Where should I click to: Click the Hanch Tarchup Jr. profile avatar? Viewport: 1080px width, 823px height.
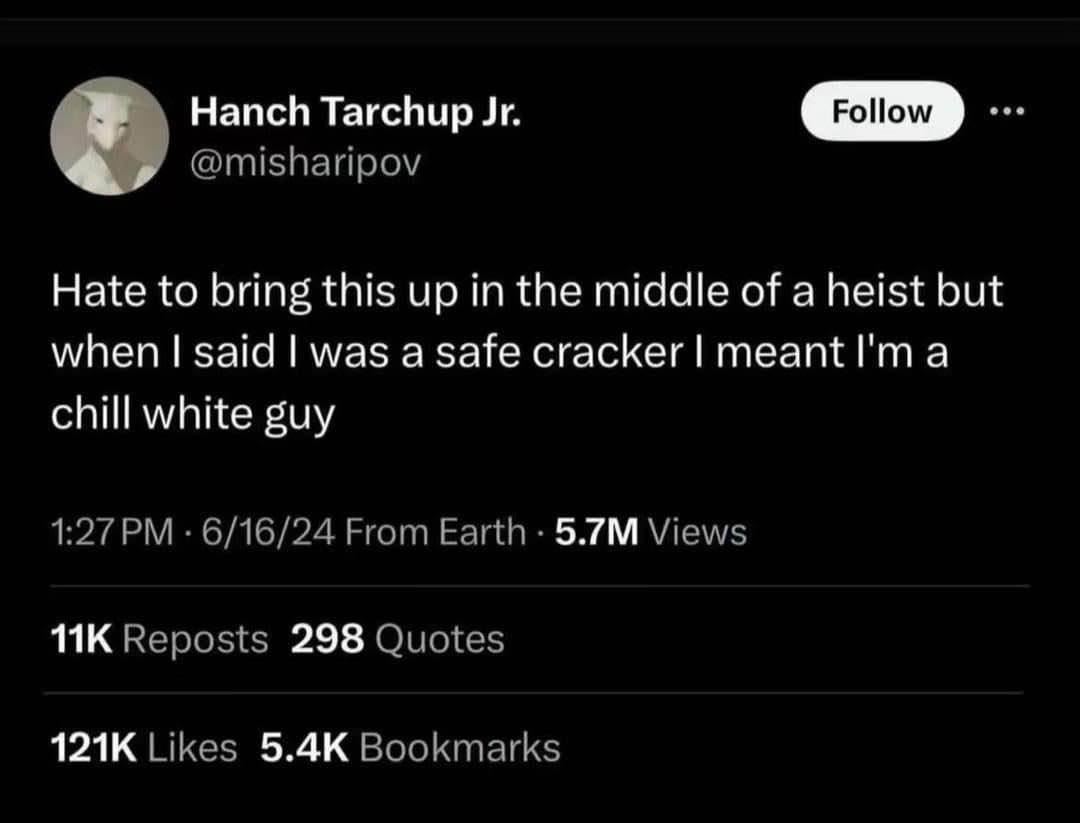[109, 136]
